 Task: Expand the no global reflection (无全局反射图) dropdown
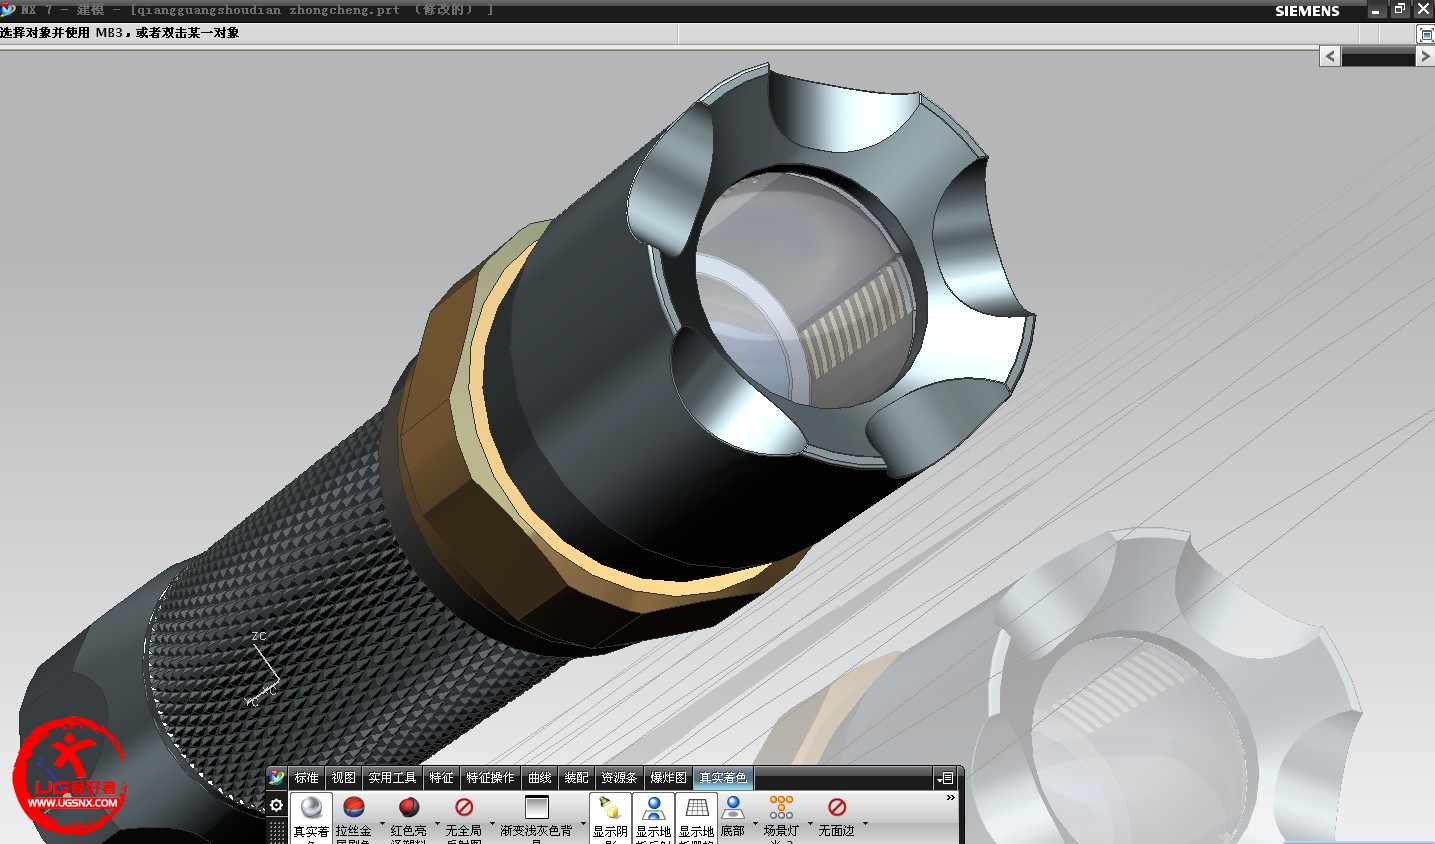click(492, 824)
